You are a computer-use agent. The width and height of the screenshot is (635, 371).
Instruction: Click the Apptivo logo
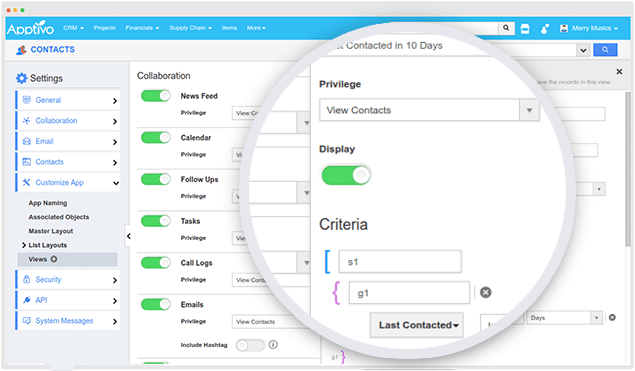[x=30, y=28]
